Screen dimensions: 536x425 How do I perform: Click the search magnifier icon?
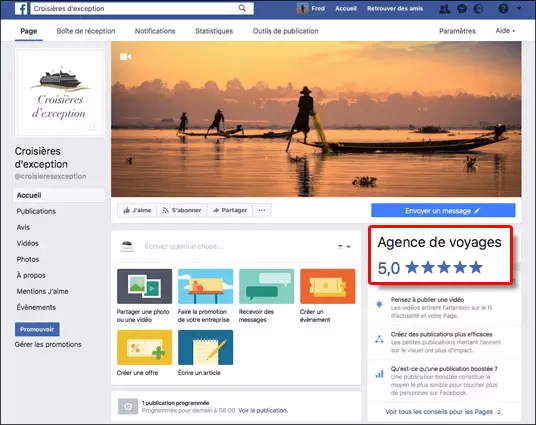tap(242, 8)
